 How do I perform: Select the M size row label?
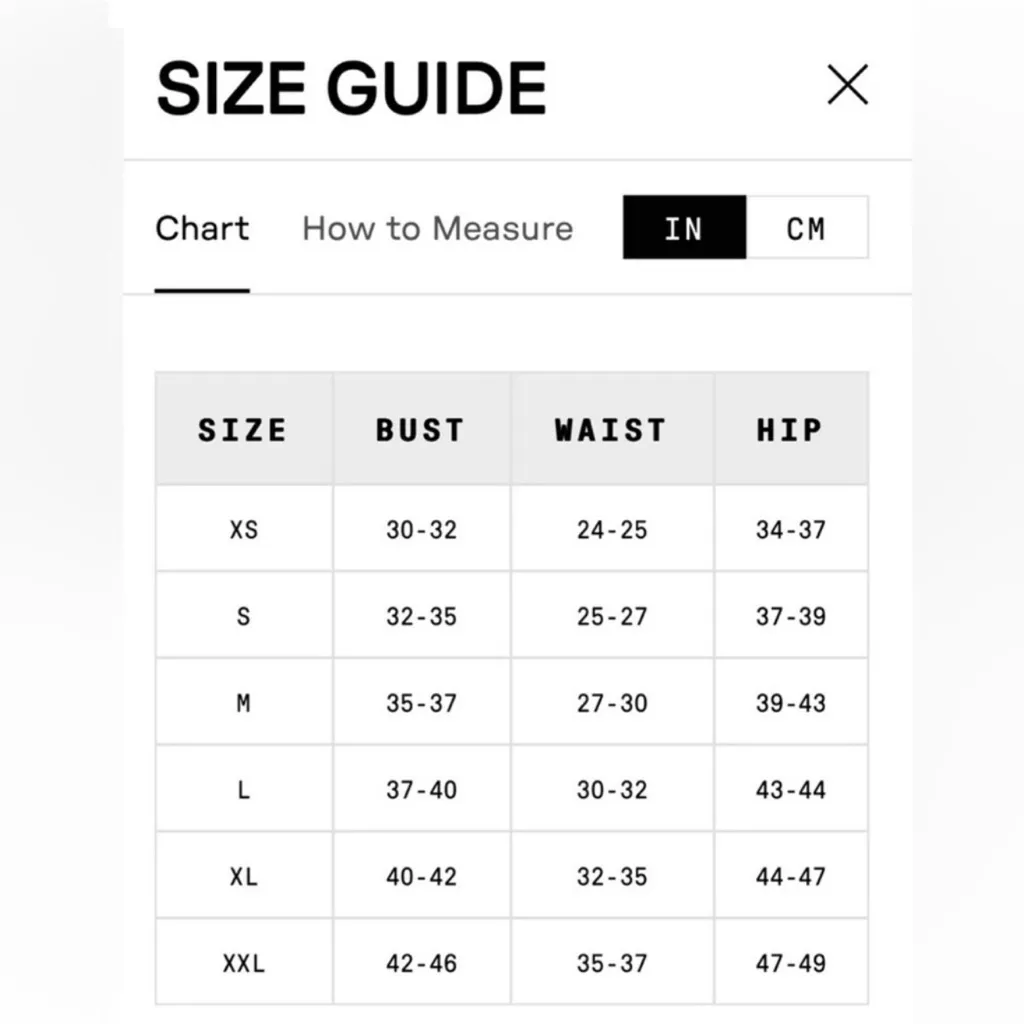tap(243, 703)
